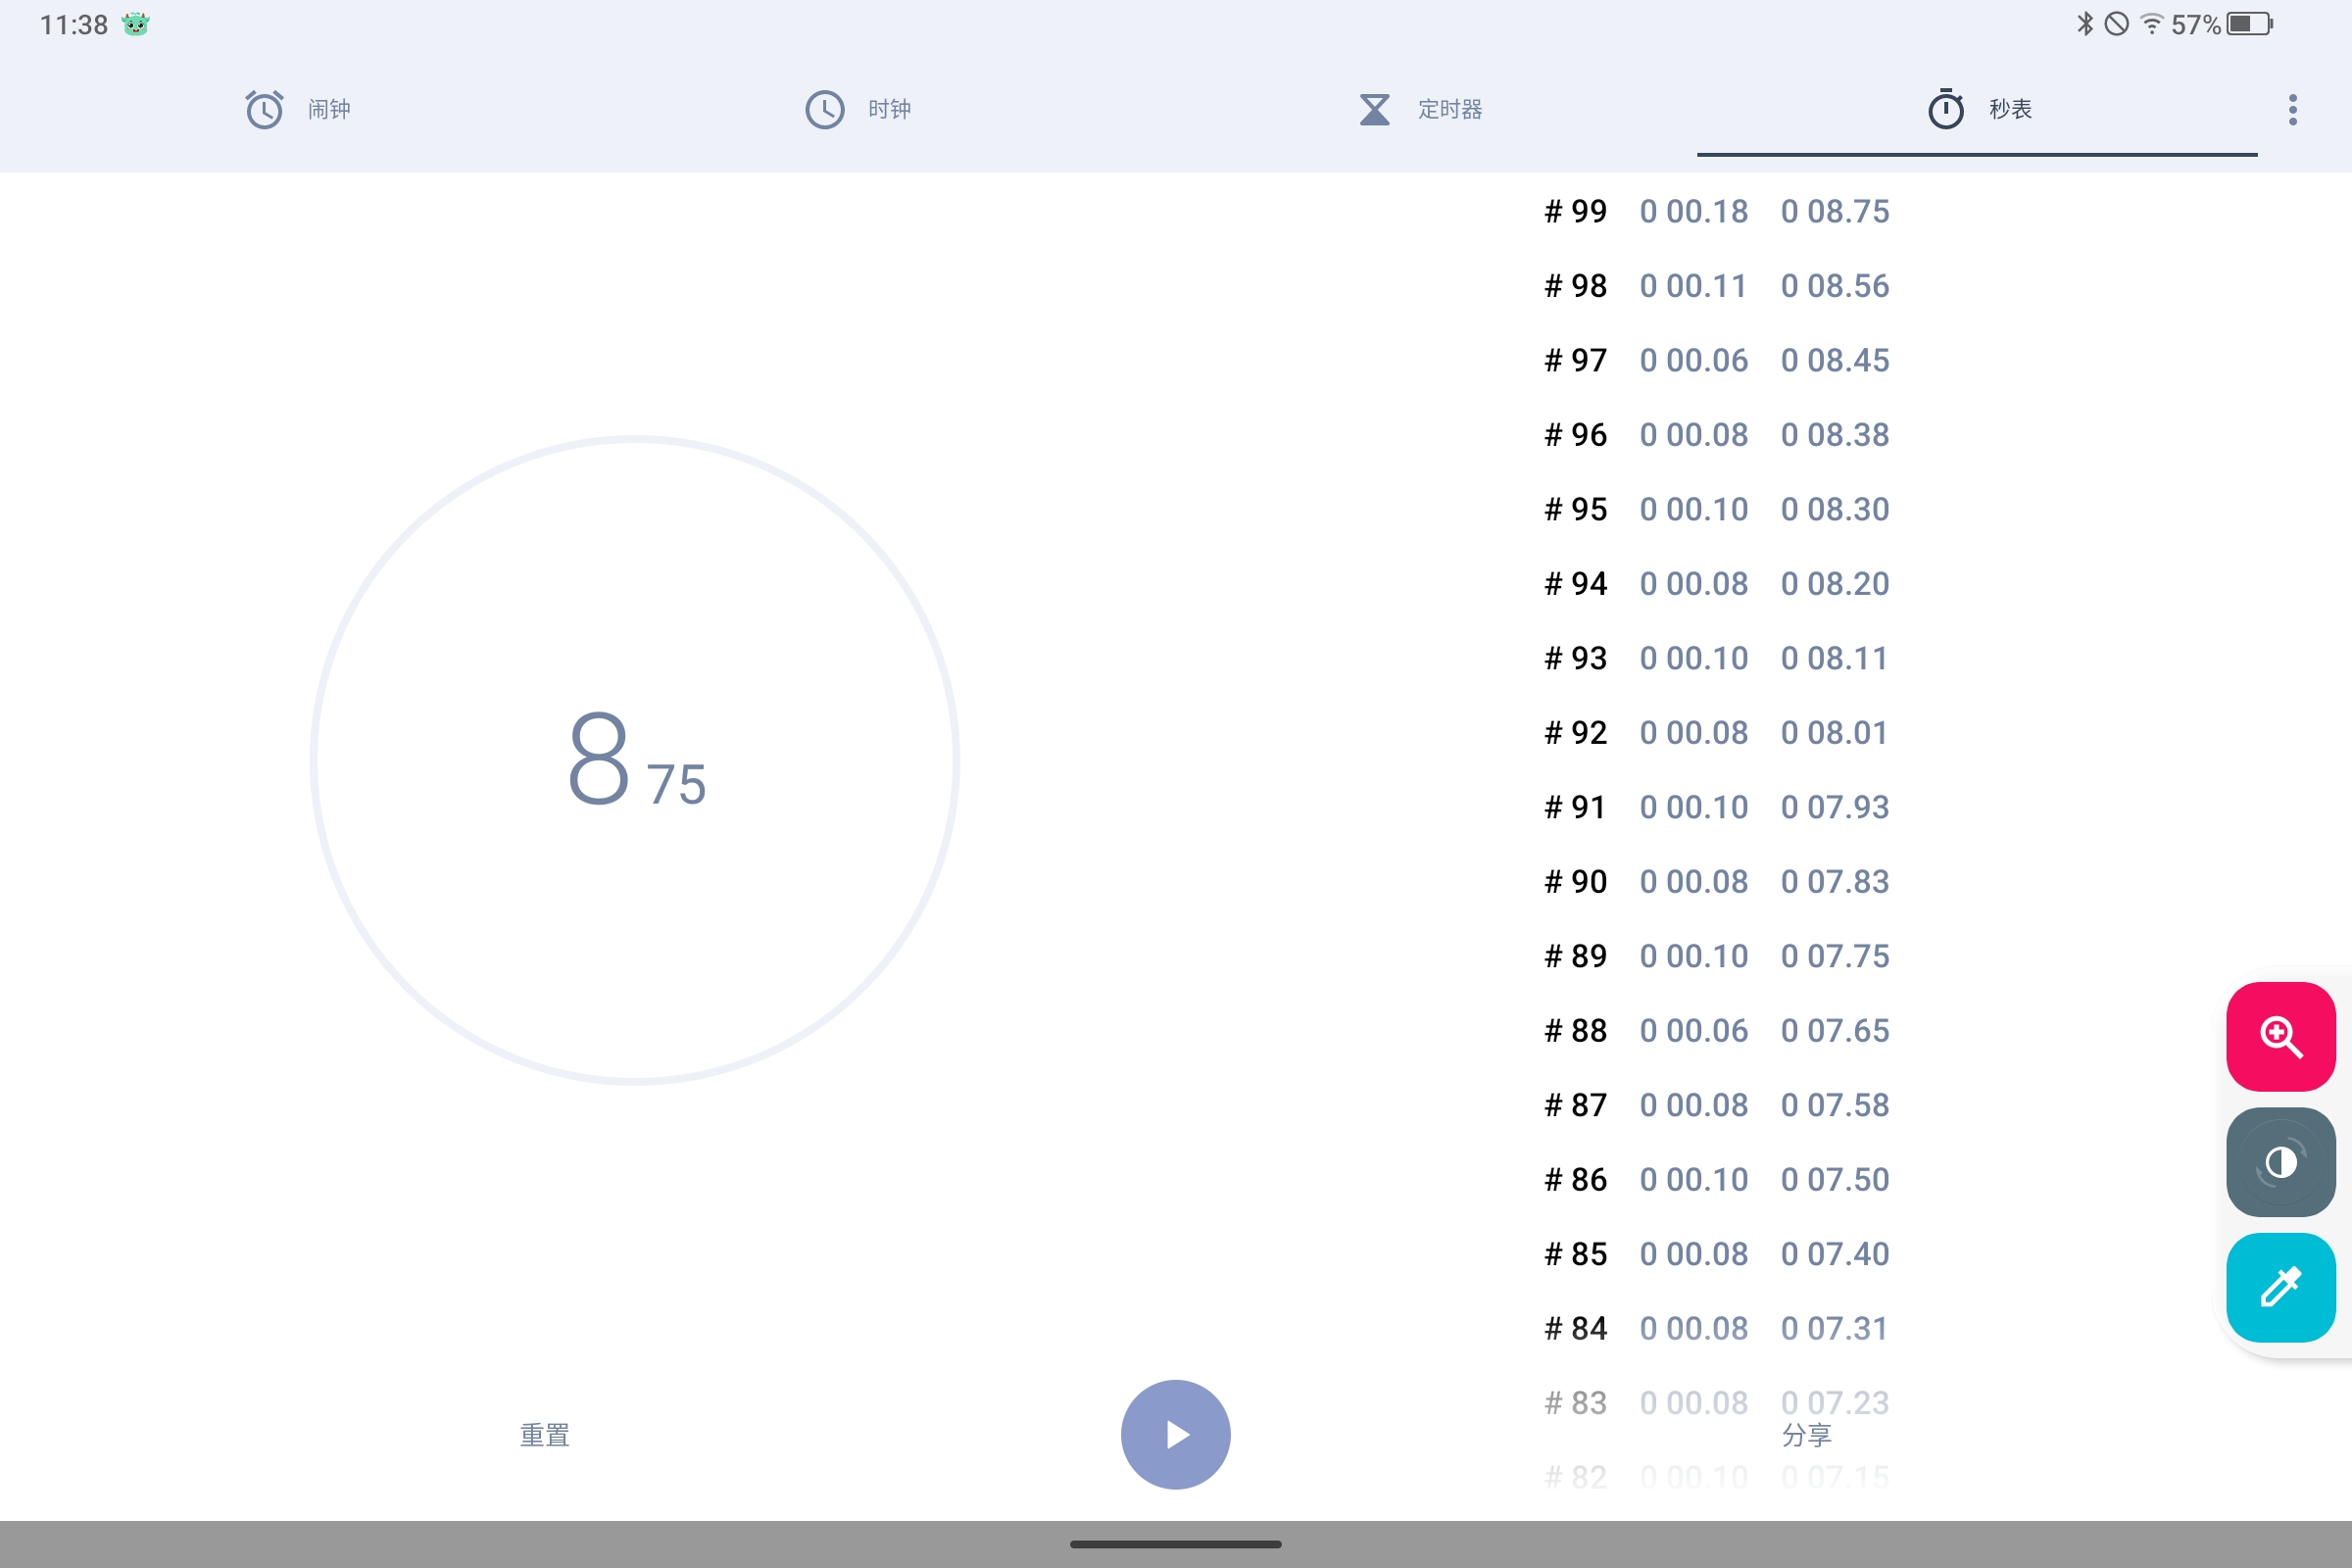The width and height of the screenshot is (2352, 1568).
Task: Tap the gray contrast circle button
Action: pos(2280,1162)
